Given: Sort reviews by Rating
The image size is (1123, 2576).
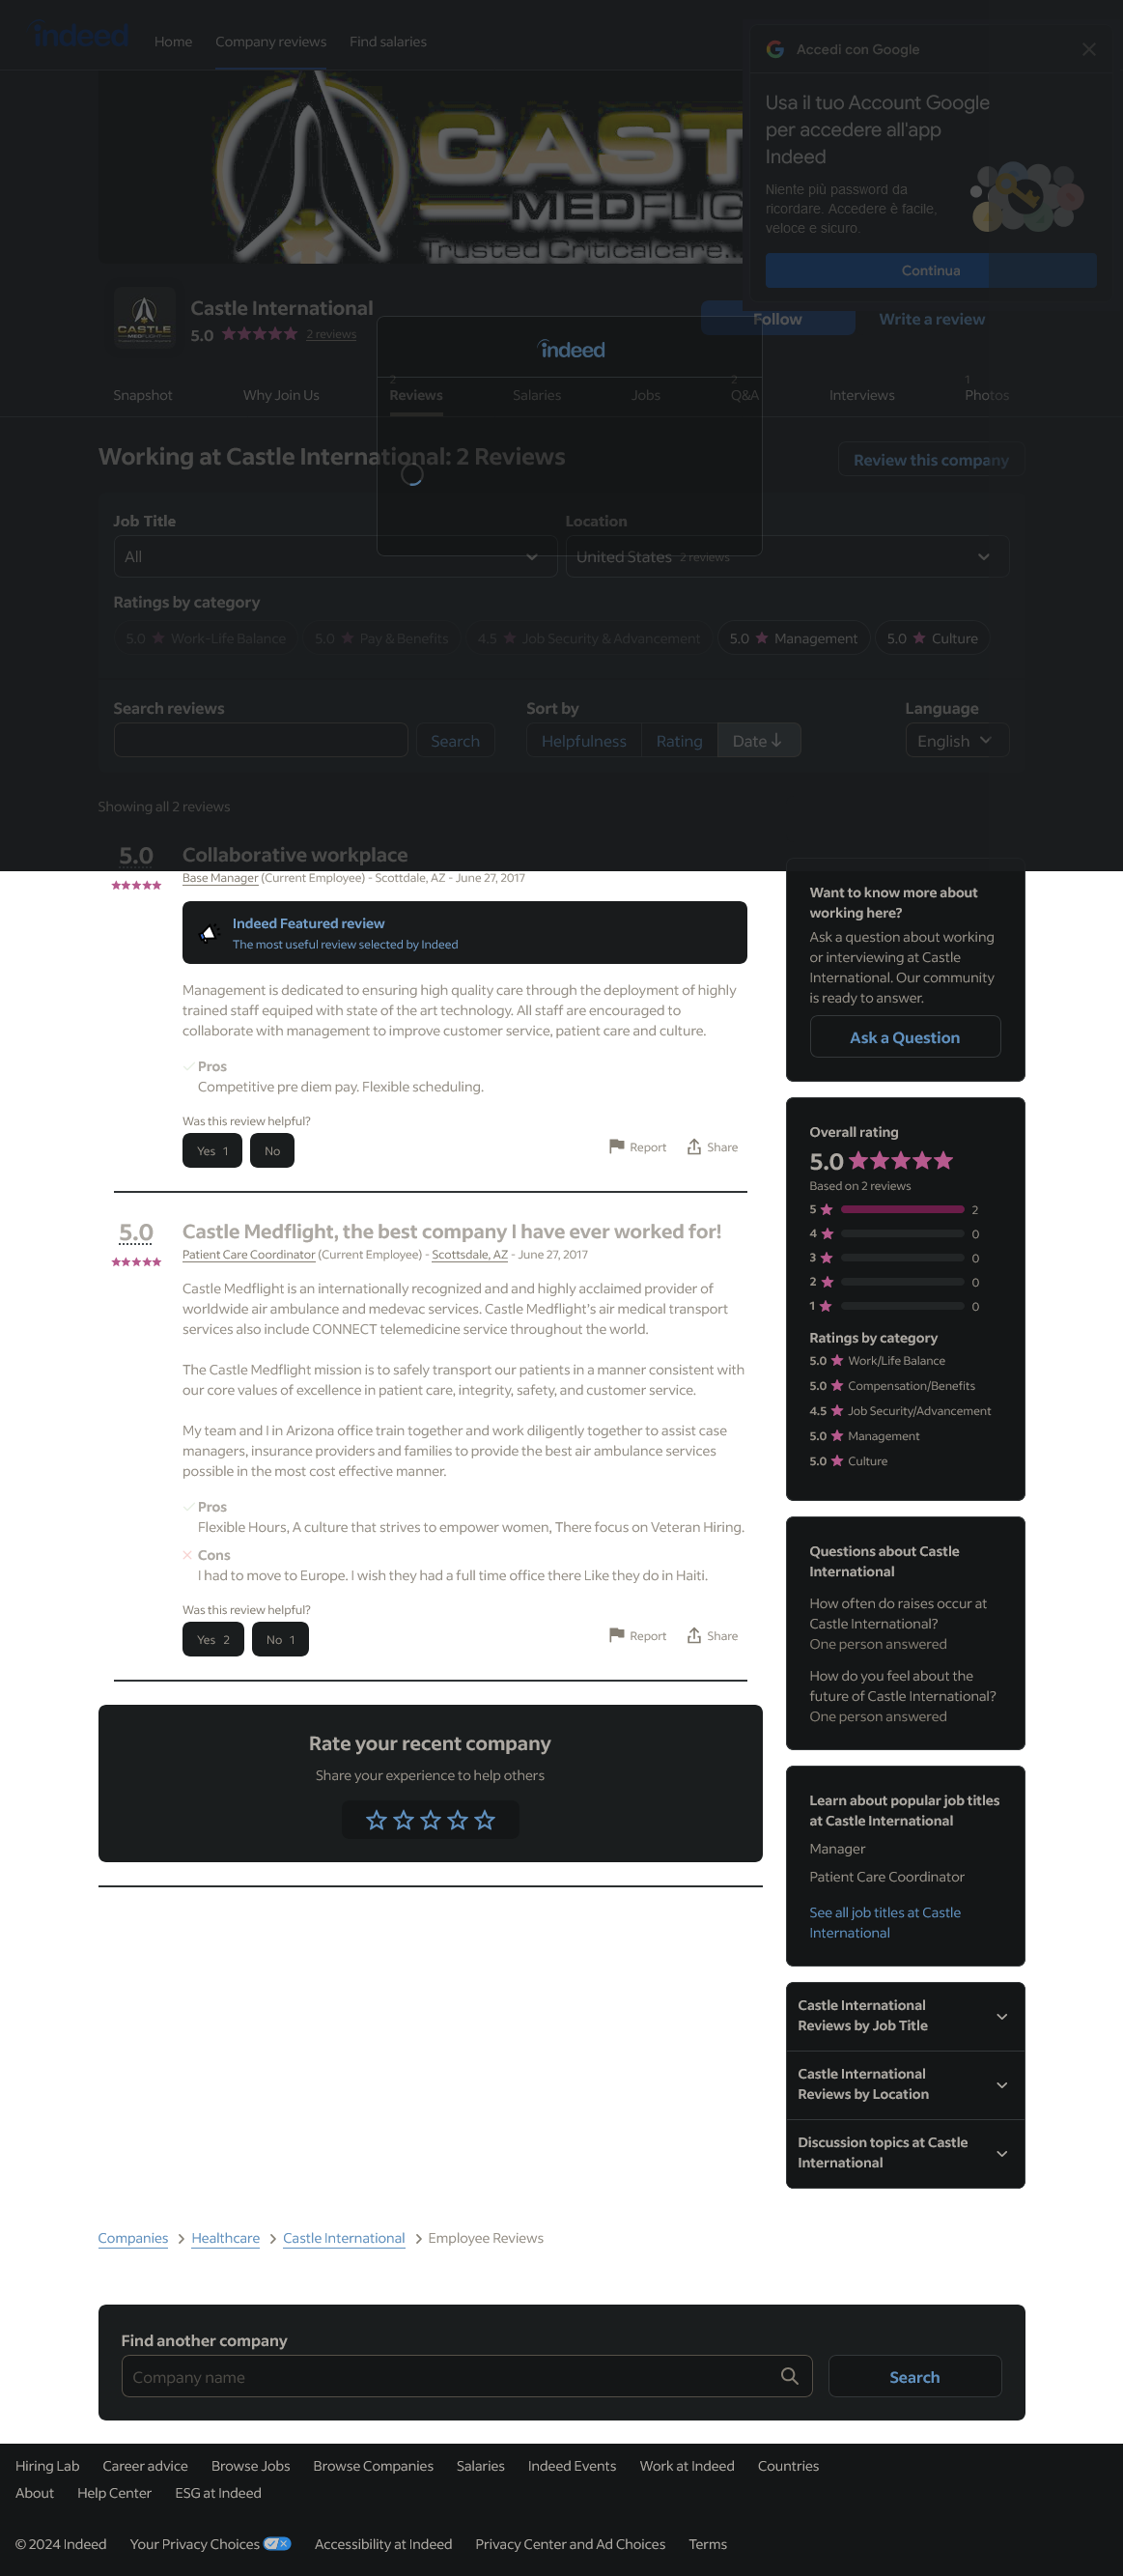Looking at the screenshot, I should [x=679, y=741].
